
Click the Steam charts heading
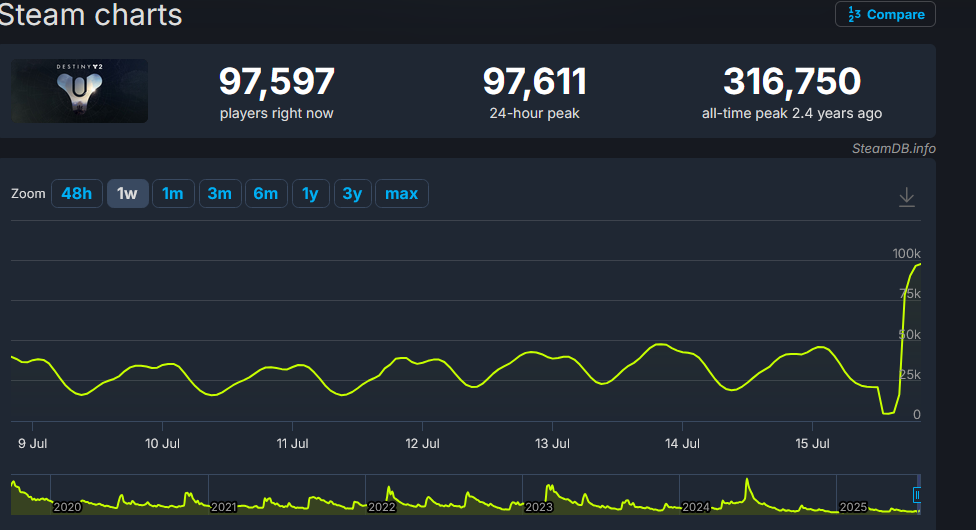point(91,14)
